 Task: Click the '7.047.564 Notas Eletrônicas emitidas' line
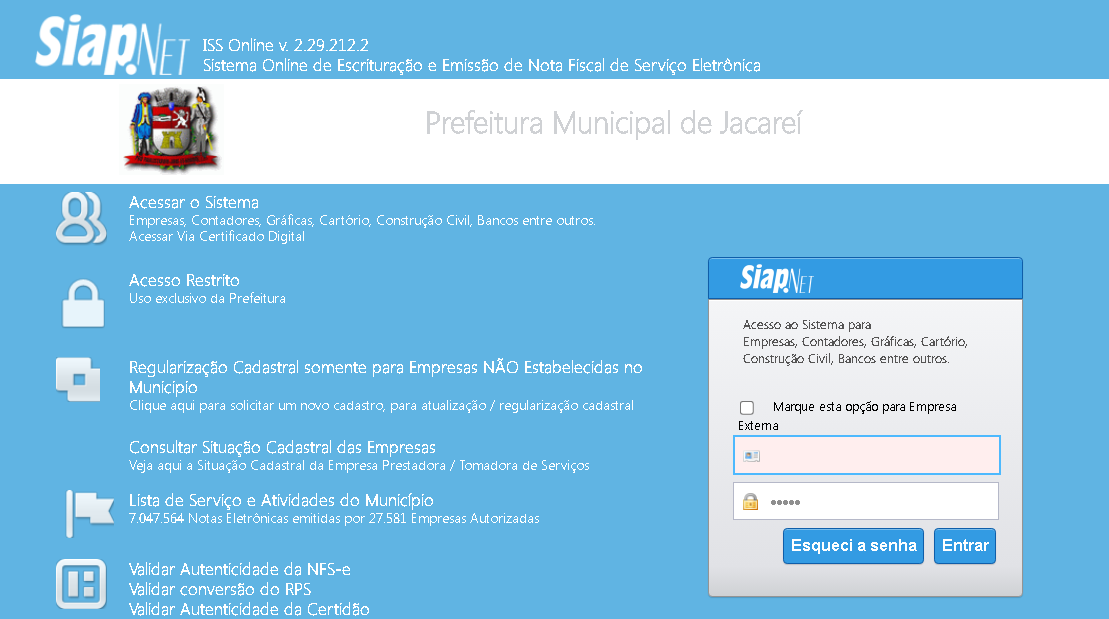pos(334,519)
